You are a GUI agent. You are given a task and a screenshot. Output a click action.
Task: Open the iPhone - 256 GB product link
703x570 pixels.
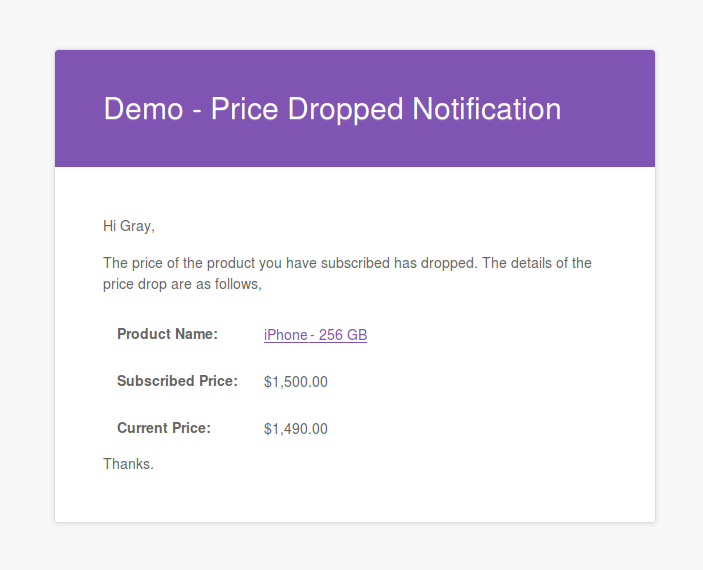tap(315, 335)
